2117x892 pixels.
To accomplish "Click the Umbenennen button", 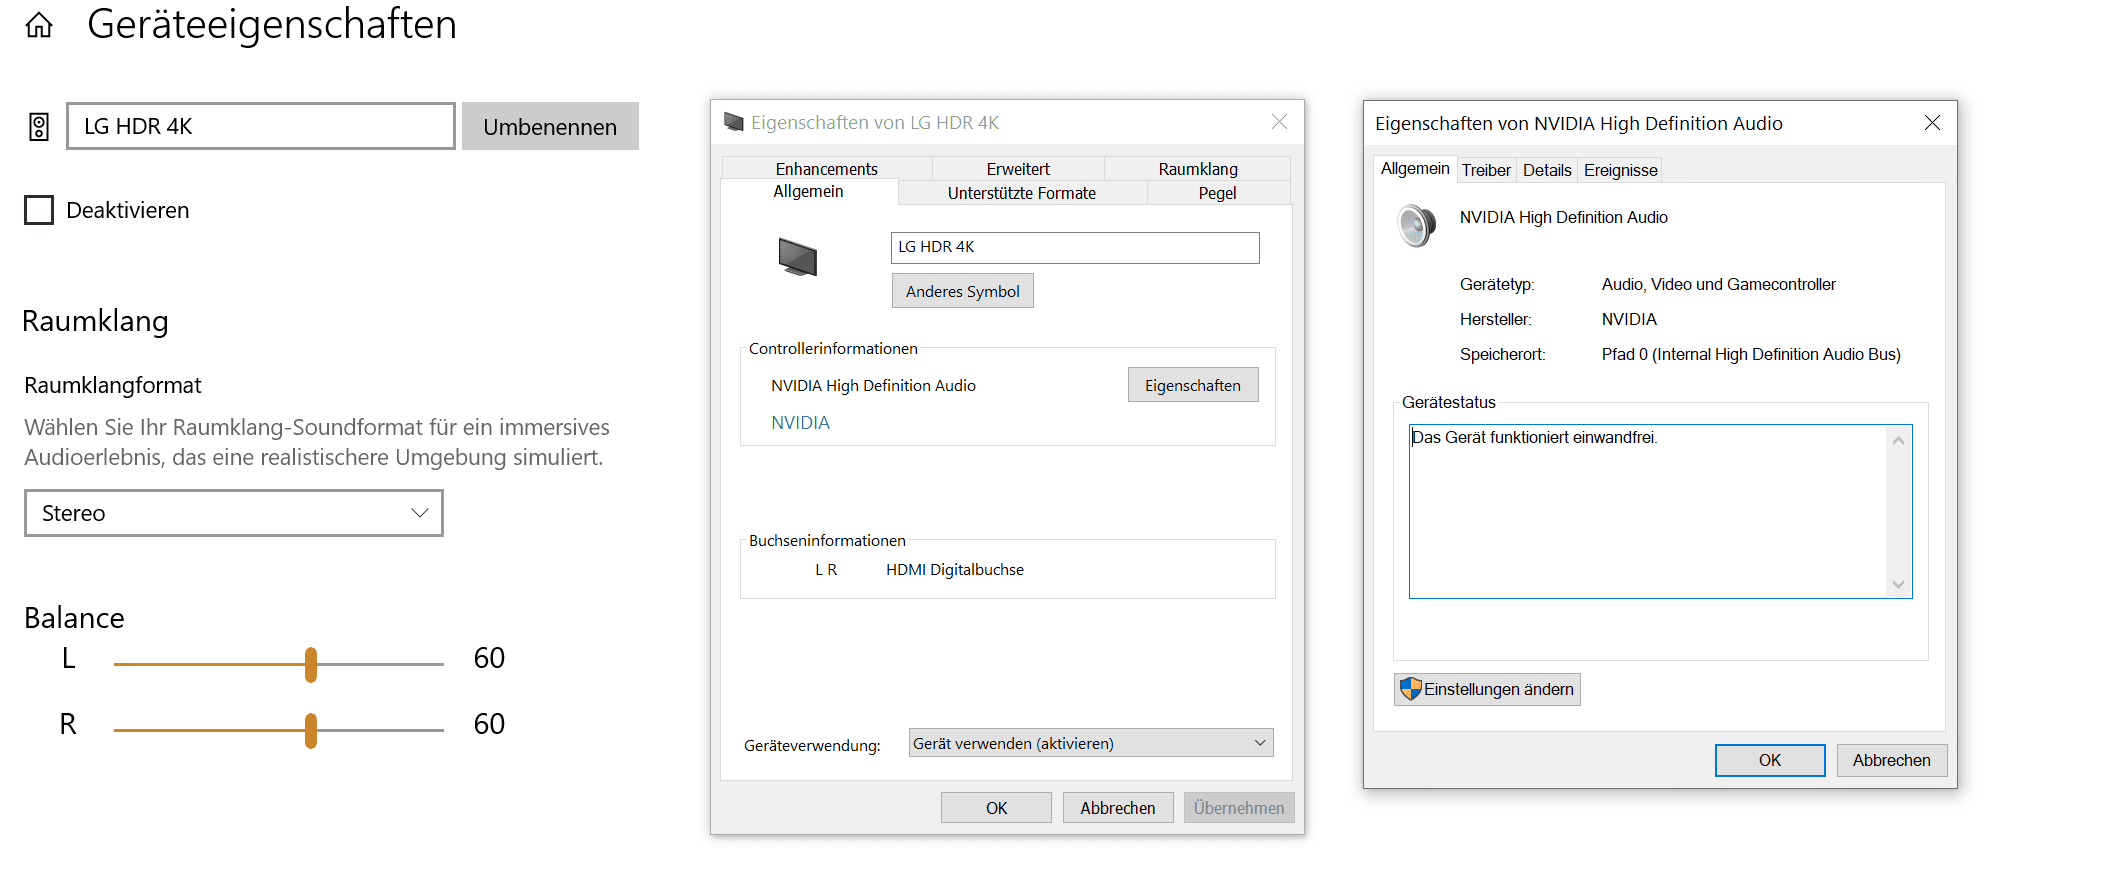I will pyautogui.click(x=550, y=127).
